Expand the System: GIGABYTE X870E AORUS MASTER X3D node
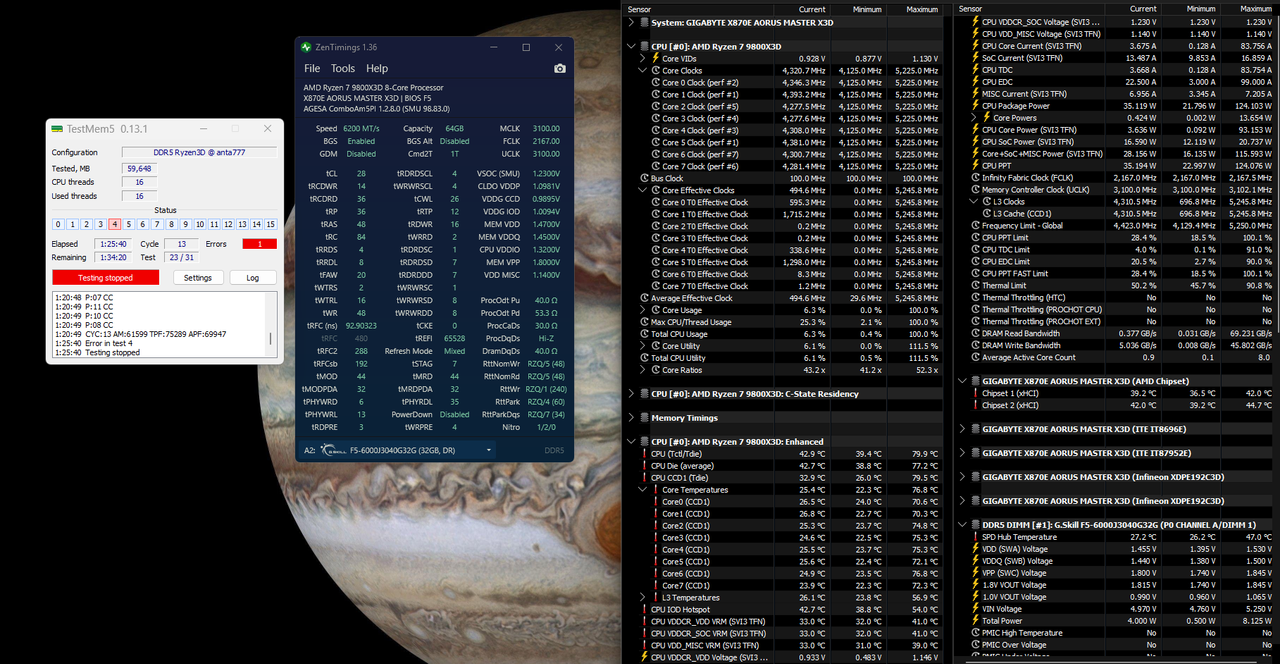The height and width of the screenshot is (664, 1280). [630, 22]
